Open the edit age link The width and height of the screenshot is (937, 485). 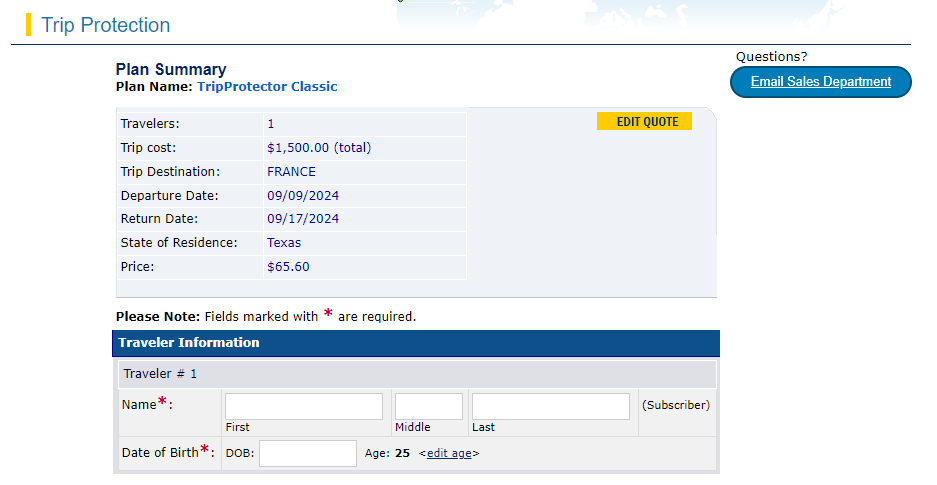[x=449, y=453]
